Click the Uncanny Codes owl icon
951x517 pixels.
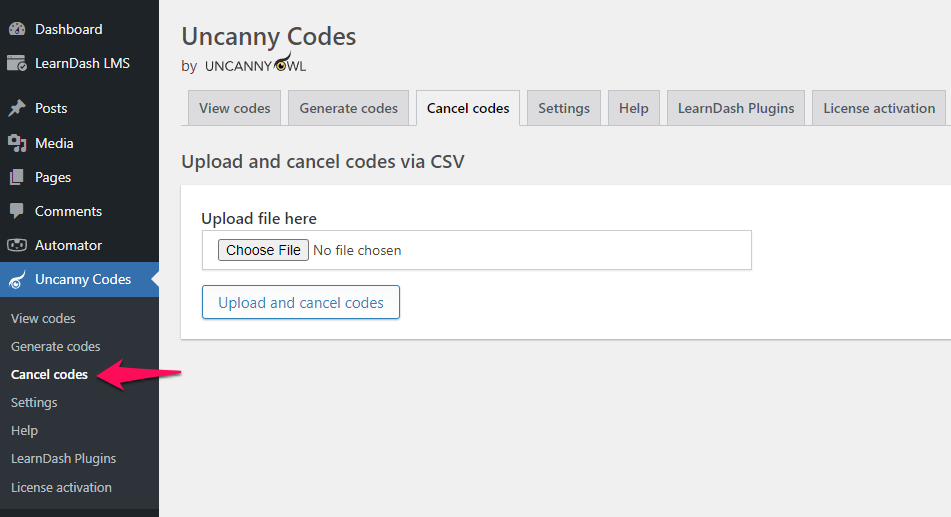(x=17, y=280)
